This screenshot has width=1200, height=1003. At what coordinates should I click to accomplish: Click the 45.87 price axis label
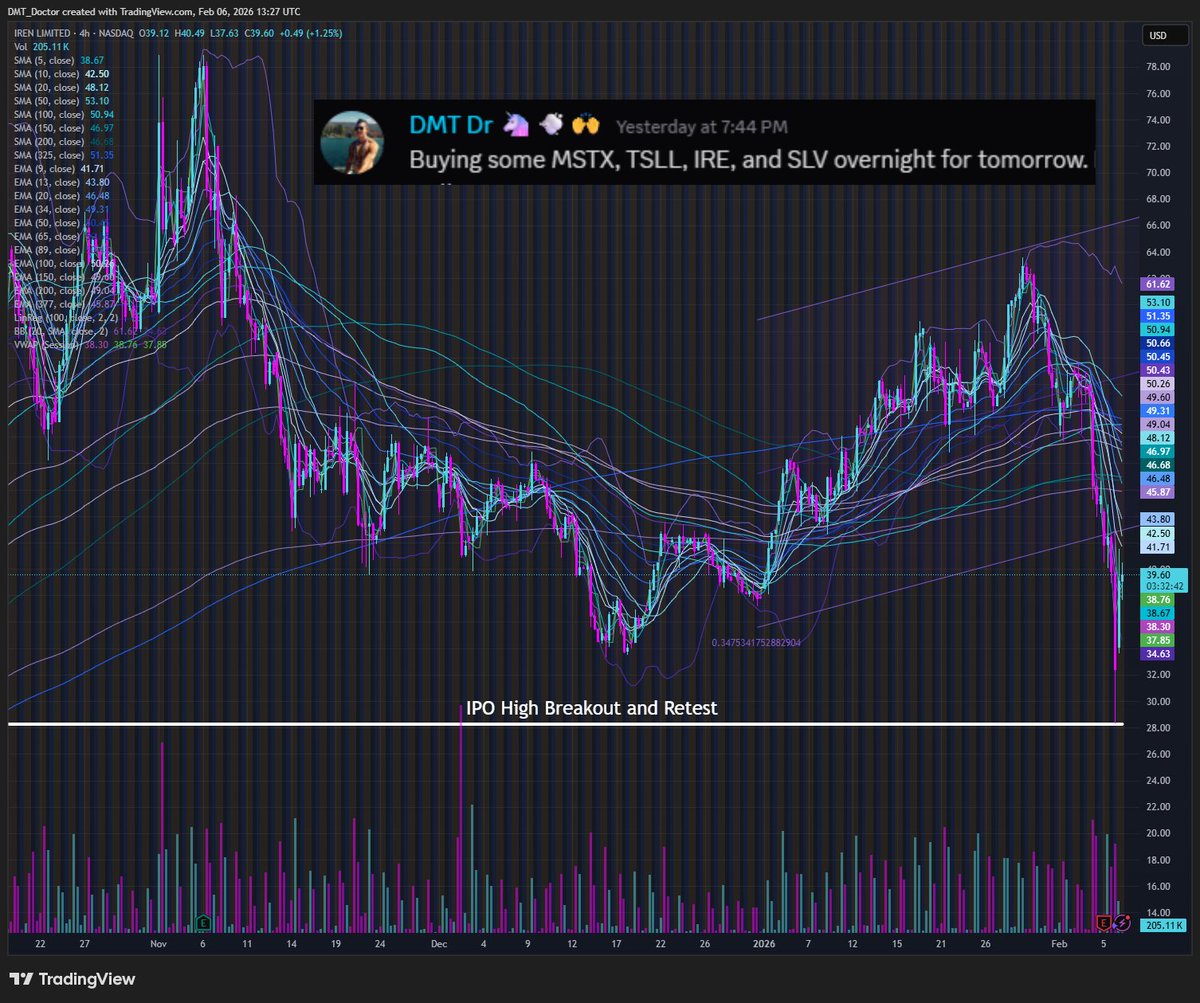pyautogui.click(x=1159, y=492)
